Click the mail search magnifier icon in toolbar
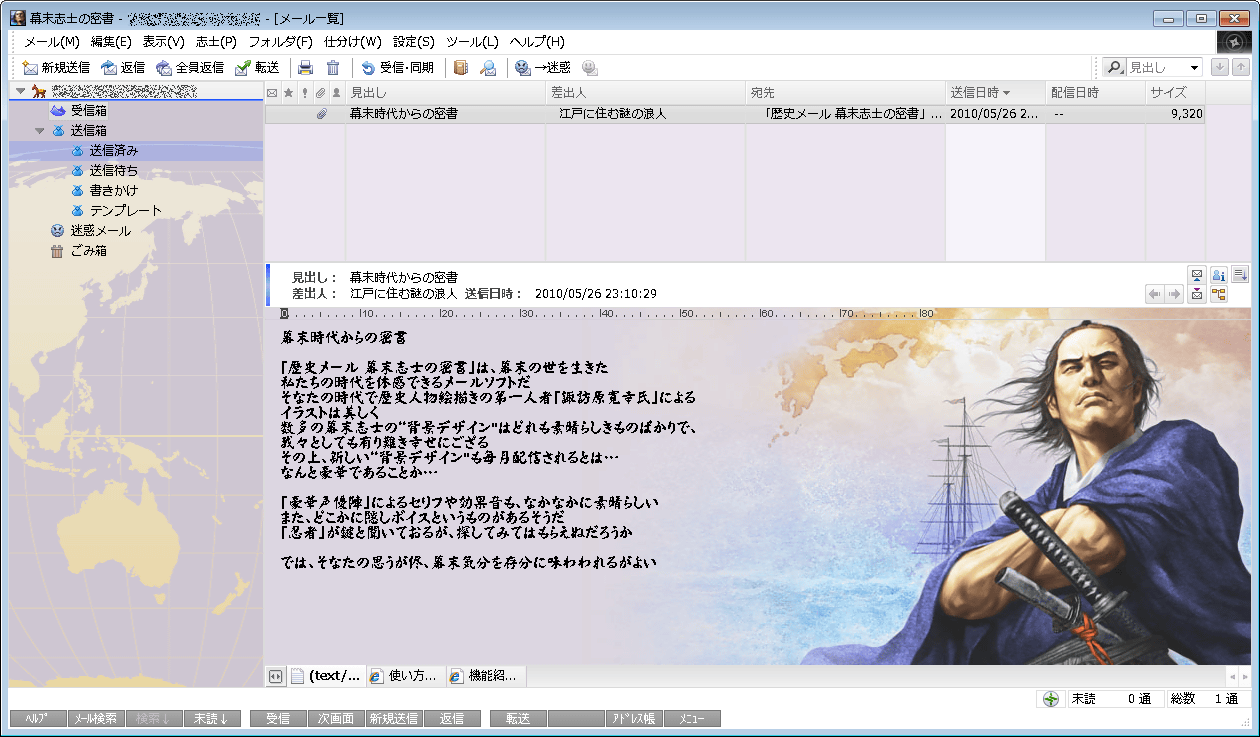The height and width of the screenshot is (737, 1260). tap(488, 68)
